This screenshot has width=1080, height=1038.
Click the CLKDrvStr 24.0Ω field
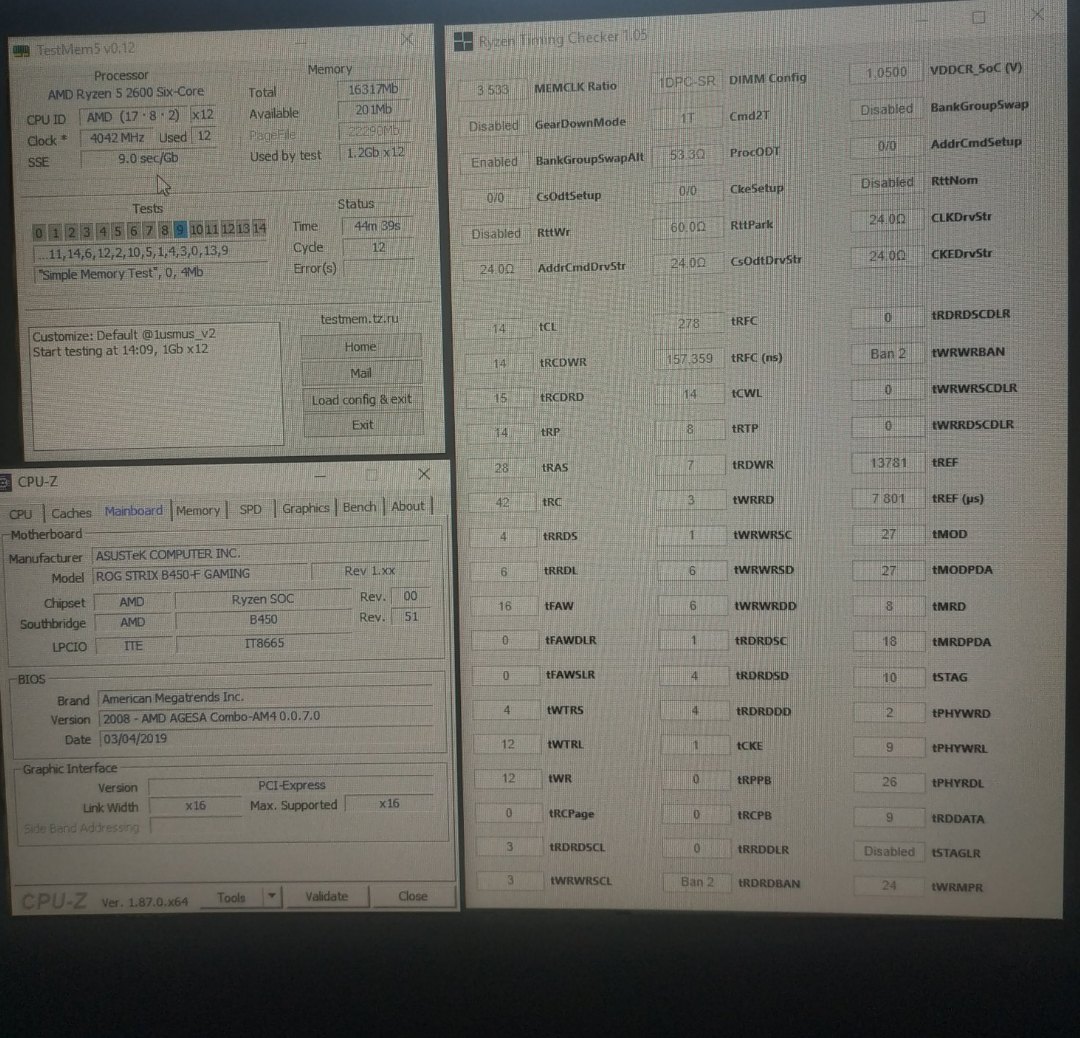(x=887, y=219)
